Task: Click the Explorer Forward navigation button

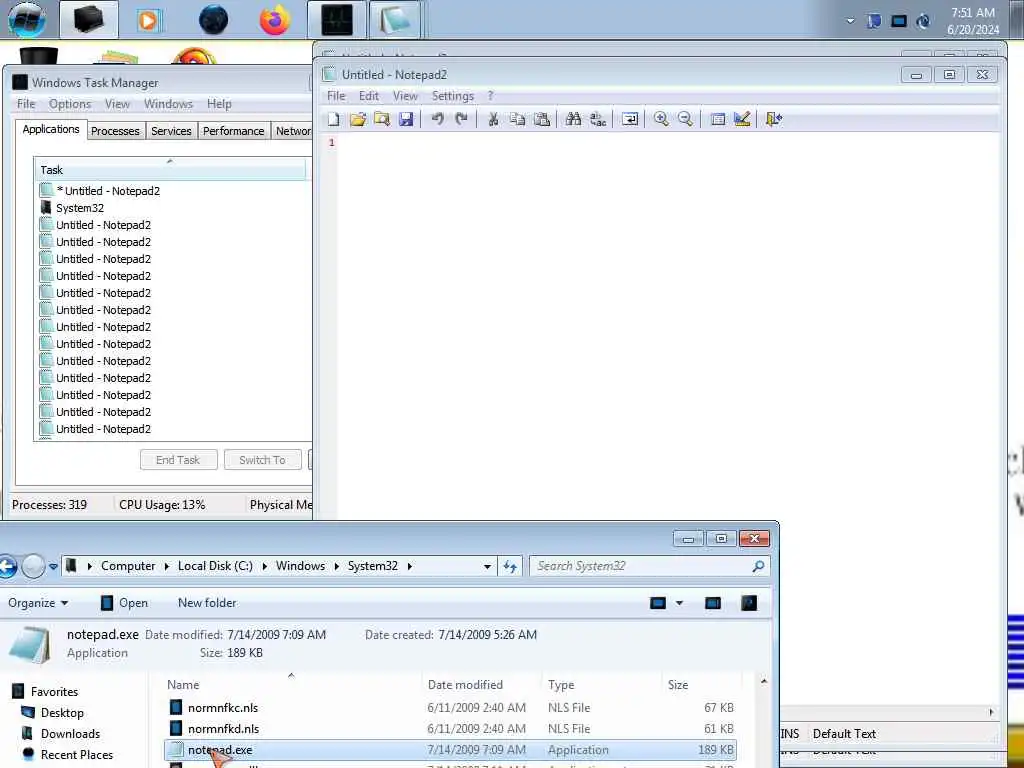Action: pos(33,566)
